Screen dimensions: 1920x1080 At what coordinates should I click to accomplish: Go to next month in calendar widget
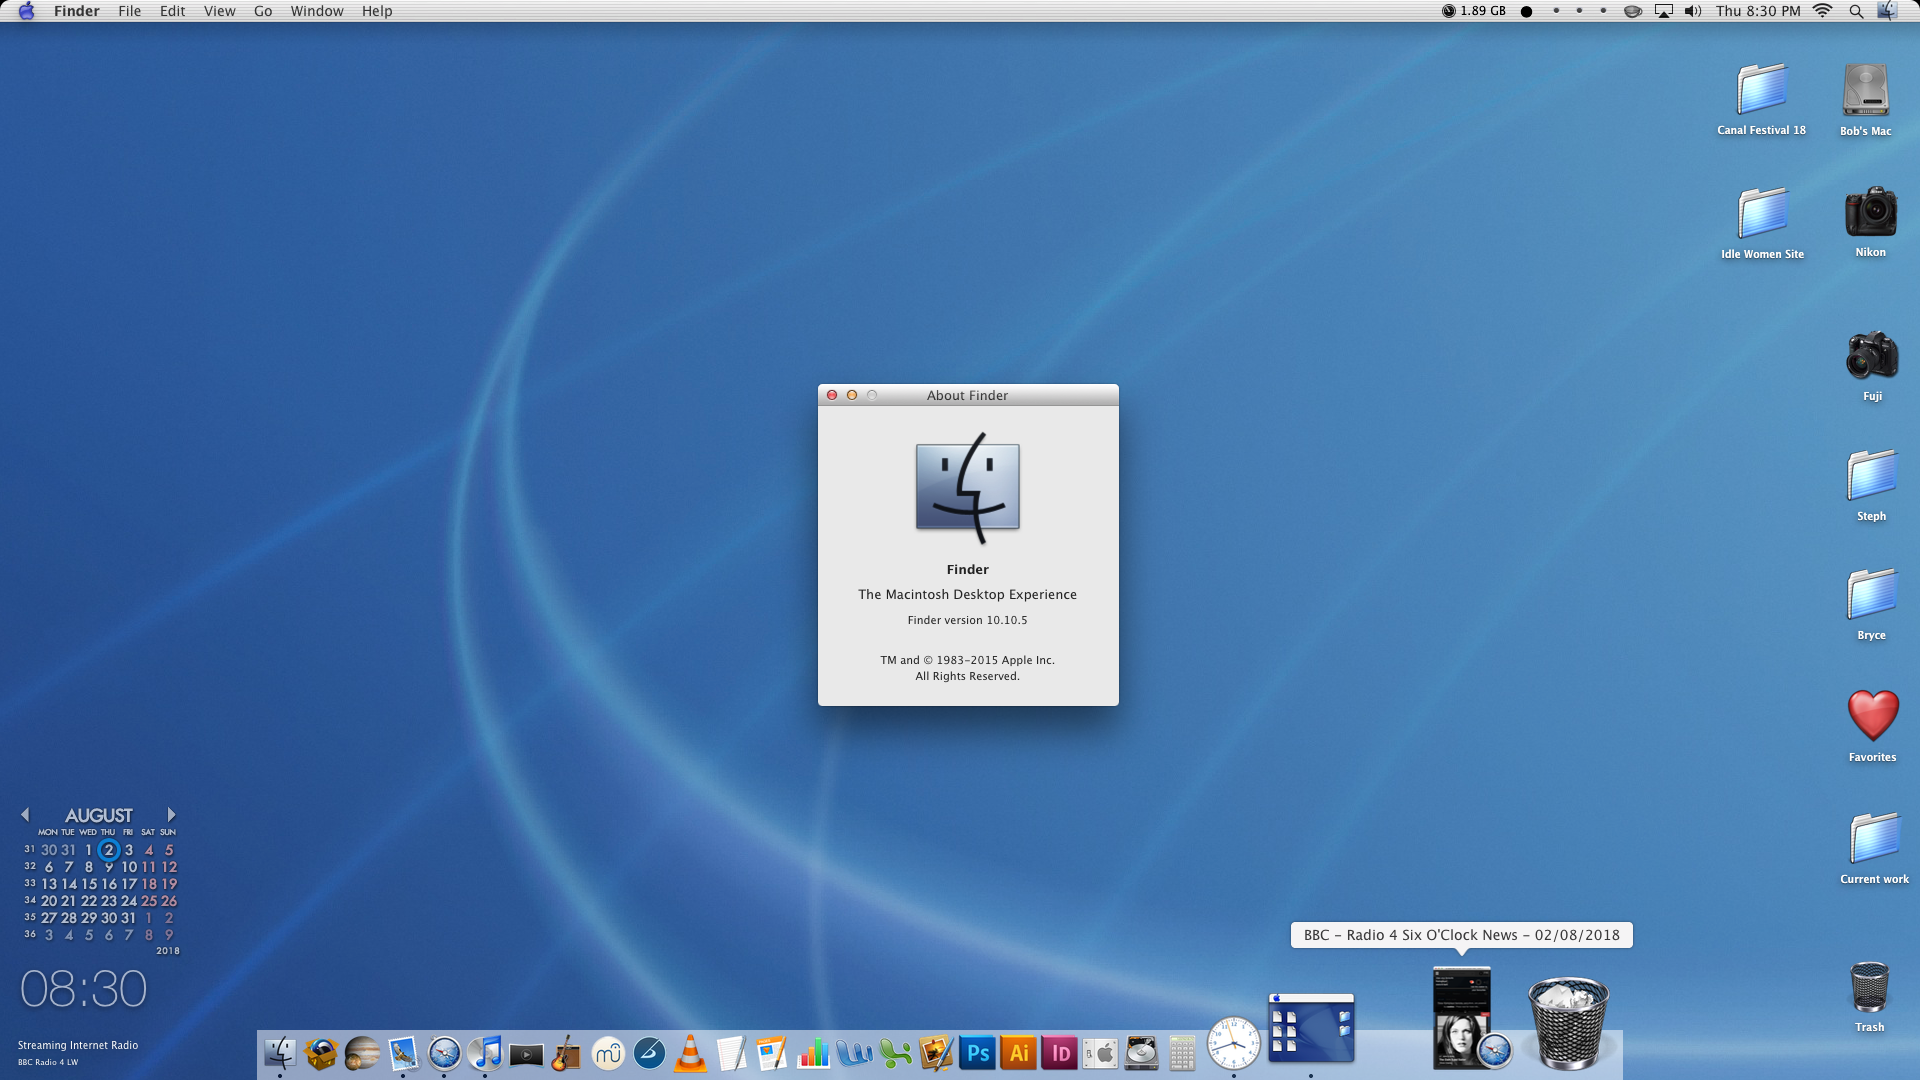pyautogui.click(x=171, y=815)
